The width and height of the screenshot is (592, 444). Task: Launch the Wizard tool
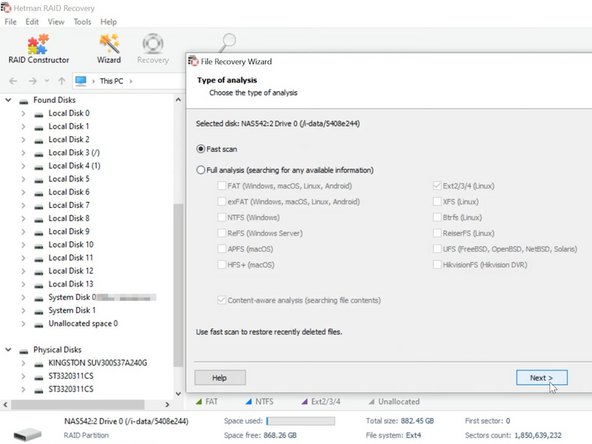point(109,49)
